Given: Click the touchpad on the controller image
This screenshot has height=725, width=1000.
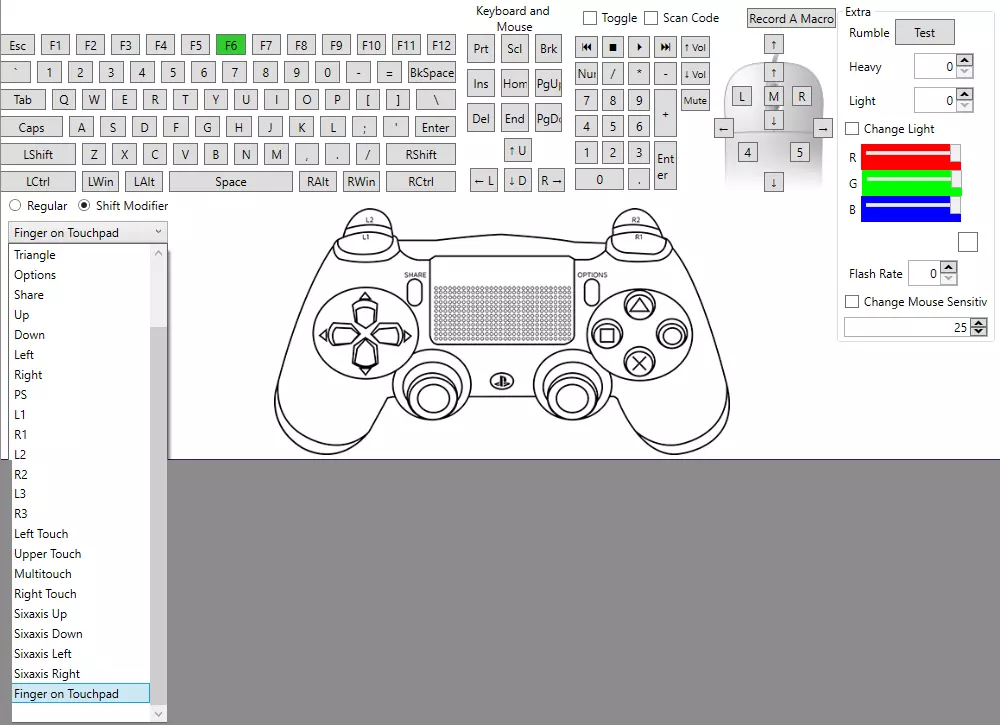Looking at the screenshot, I should (502, 300).
